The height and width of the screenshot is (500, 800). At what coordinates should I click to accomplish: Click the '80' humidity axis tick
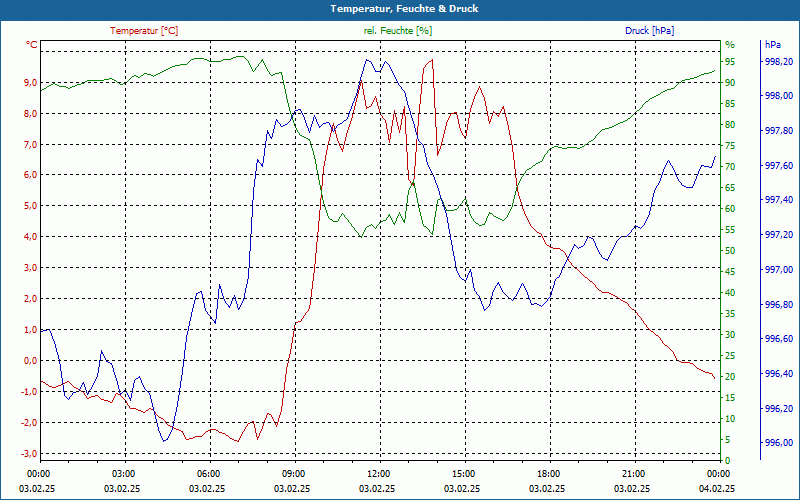[730, 124]
